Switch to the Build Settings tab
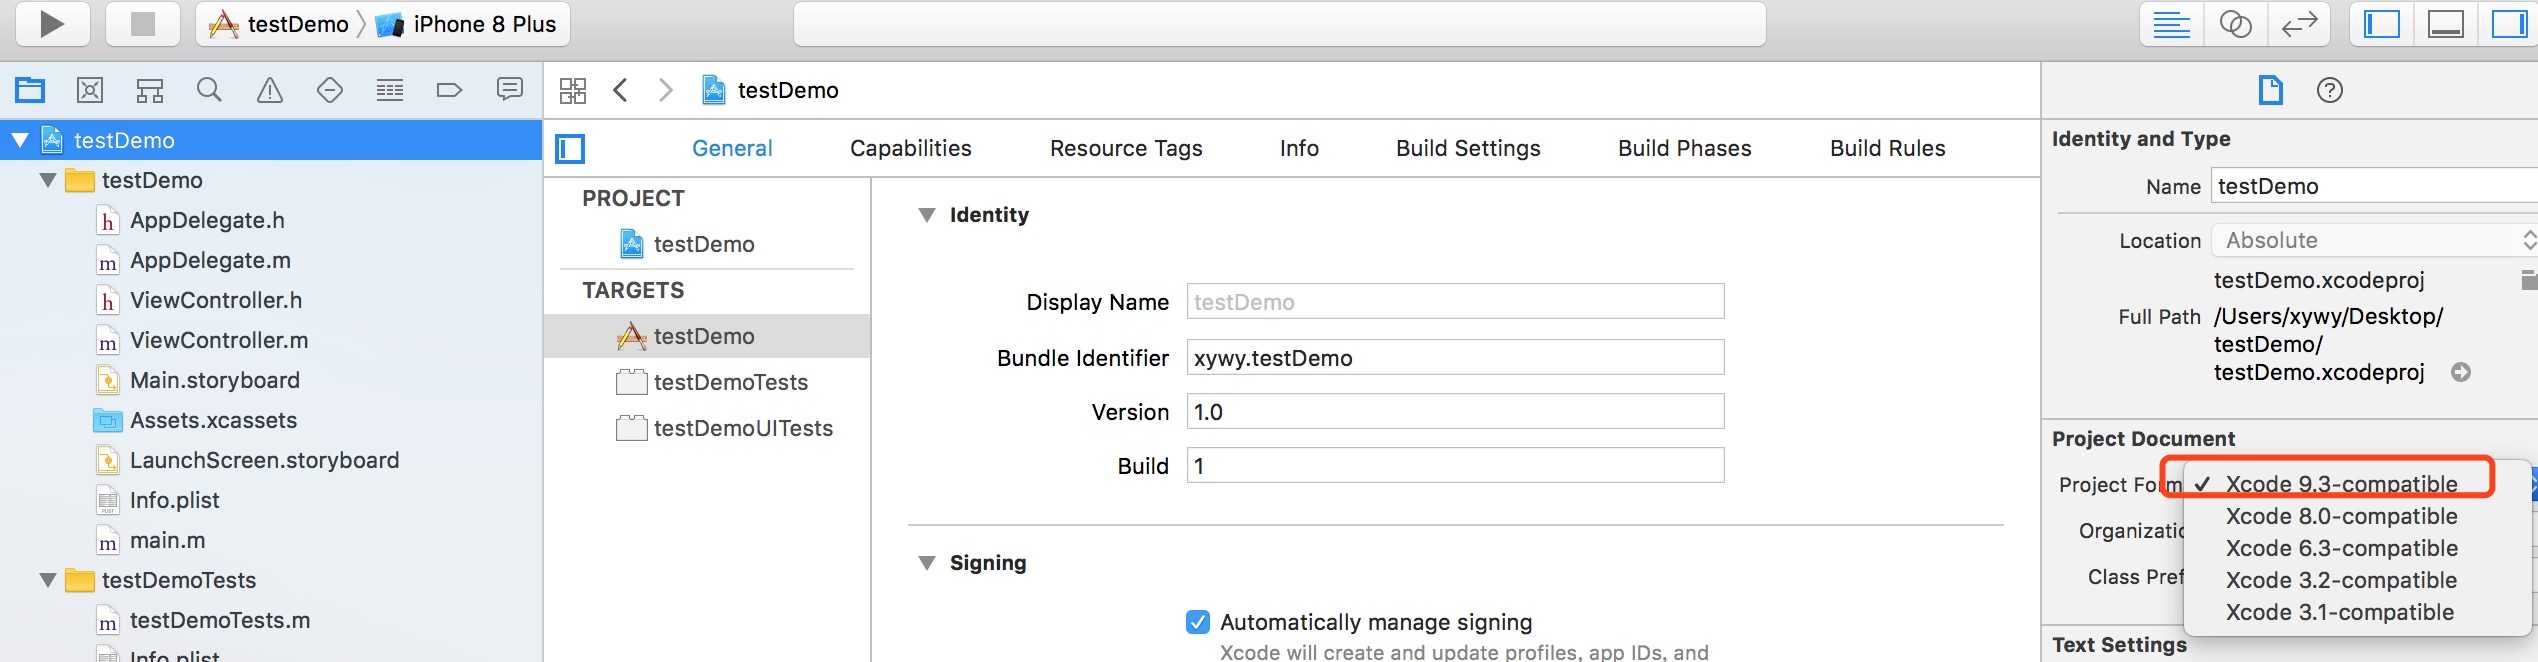 click(1468, 148)
